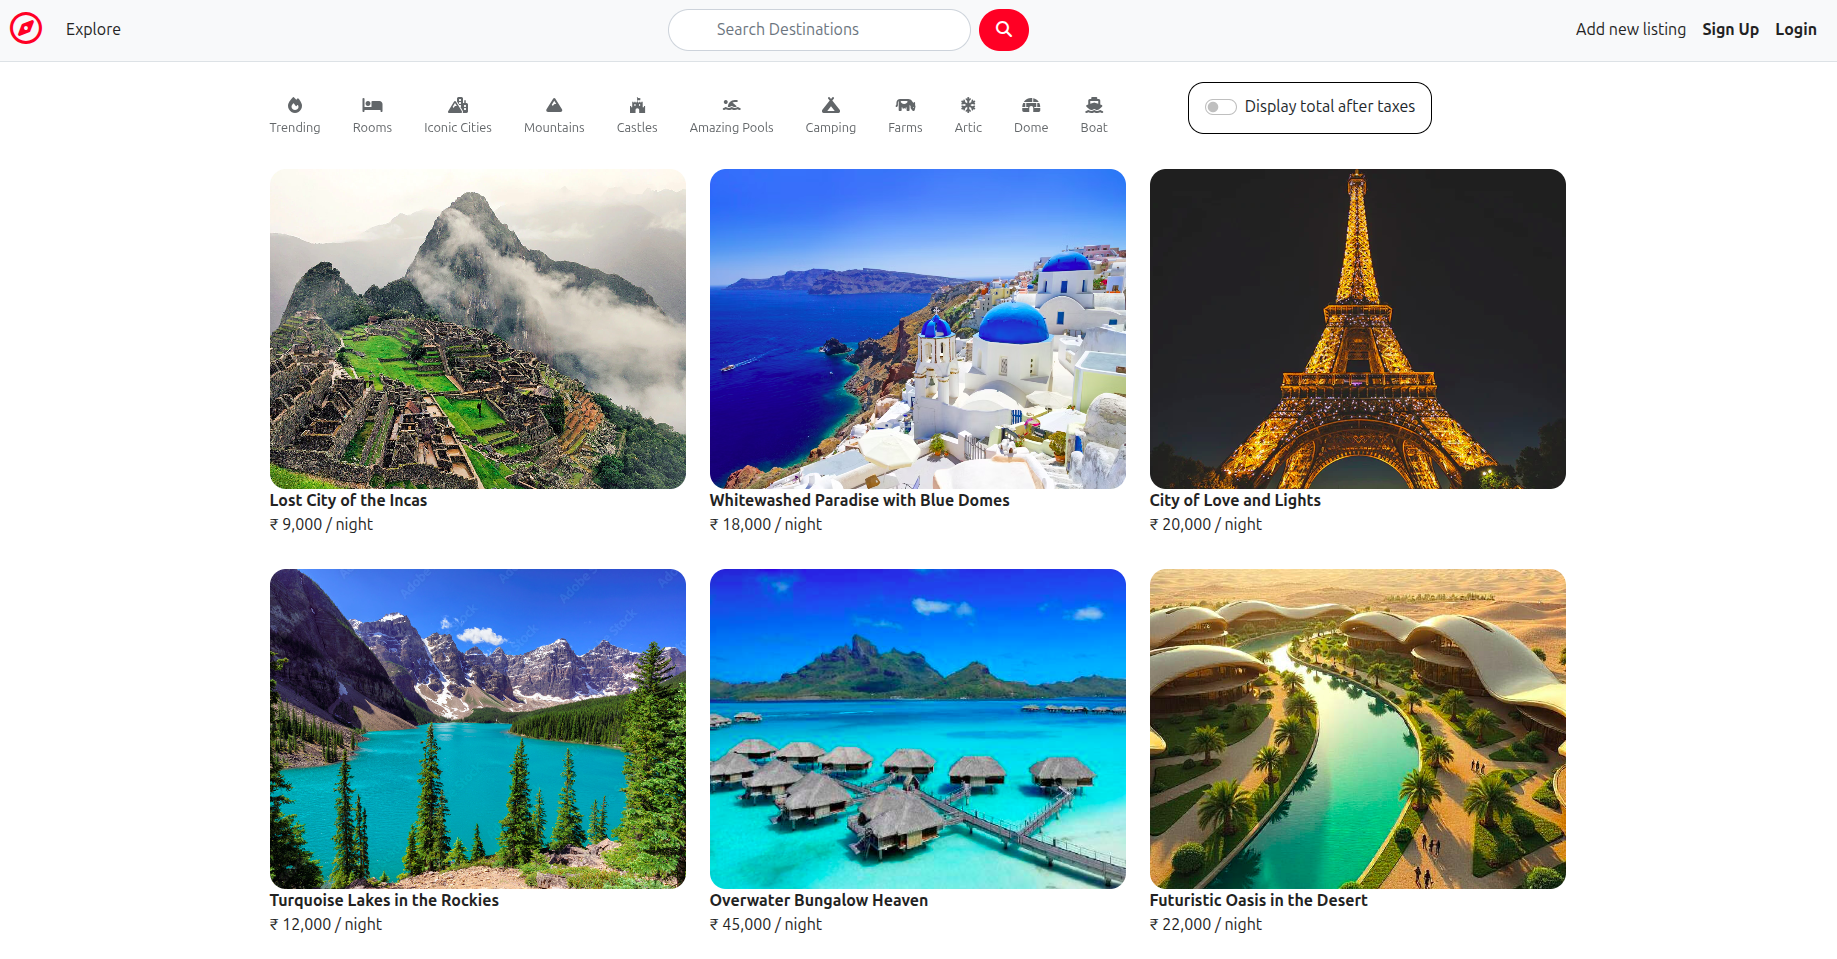
Task: Click the compass logo icon
Action: tap(26, 28)
